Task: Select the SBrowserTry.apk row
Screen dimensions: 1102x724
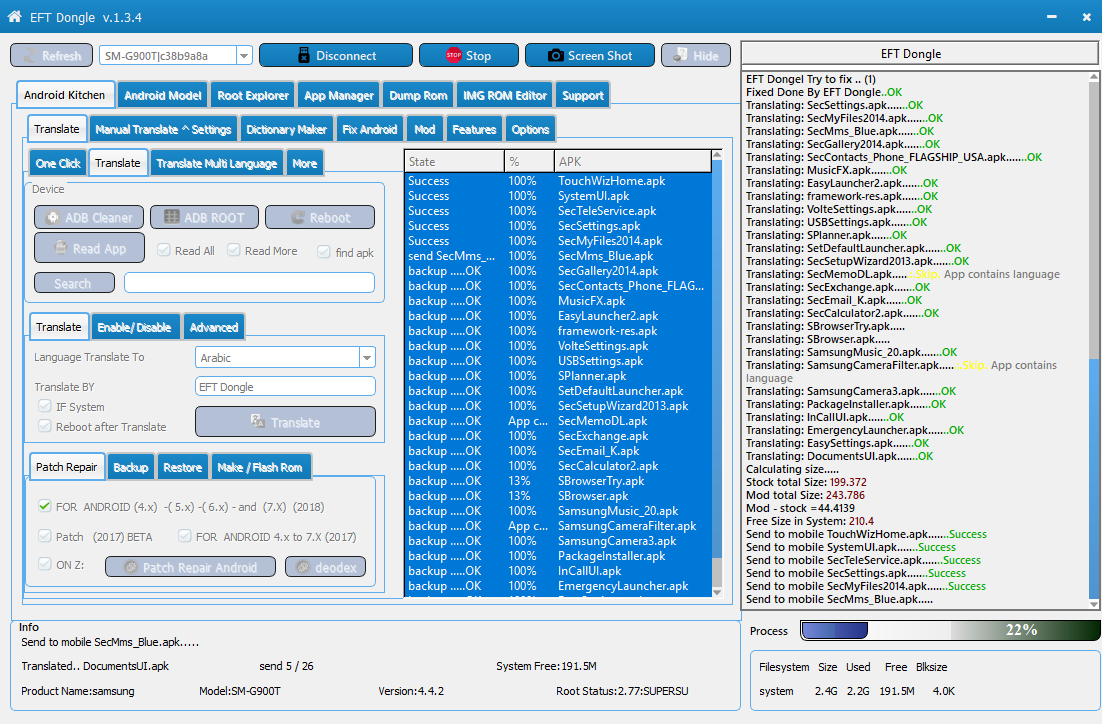Action: coord(559,481)
